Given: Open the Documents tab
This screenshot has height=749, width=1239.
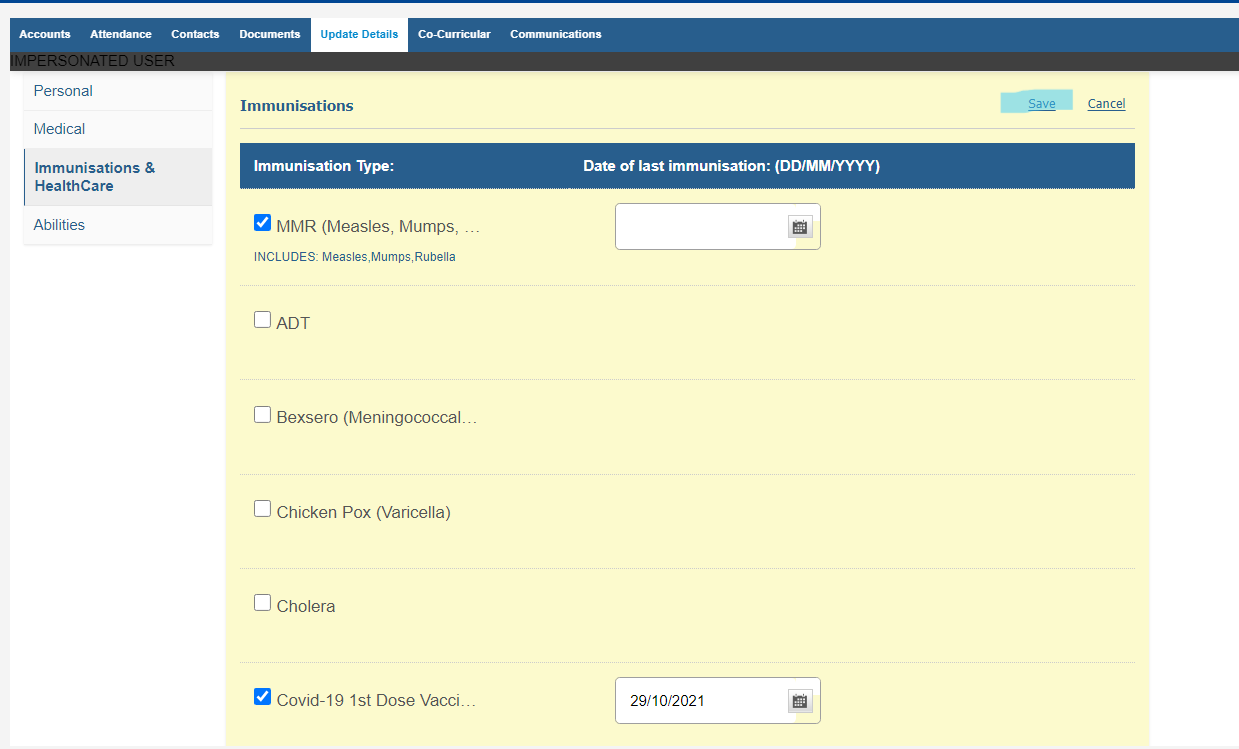Looking at the screenshot, I should coord(270,34).
